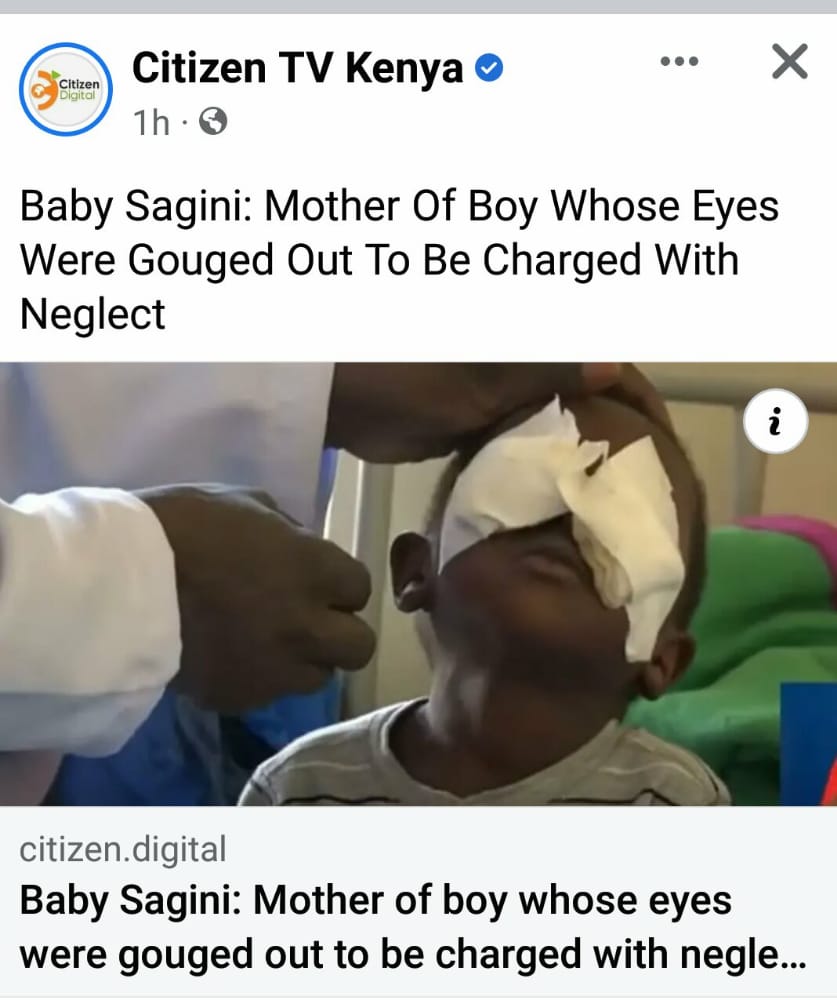837x1000 pixels.
Task: Open the Citizen Digital profile picture
Action: (66, 89)
